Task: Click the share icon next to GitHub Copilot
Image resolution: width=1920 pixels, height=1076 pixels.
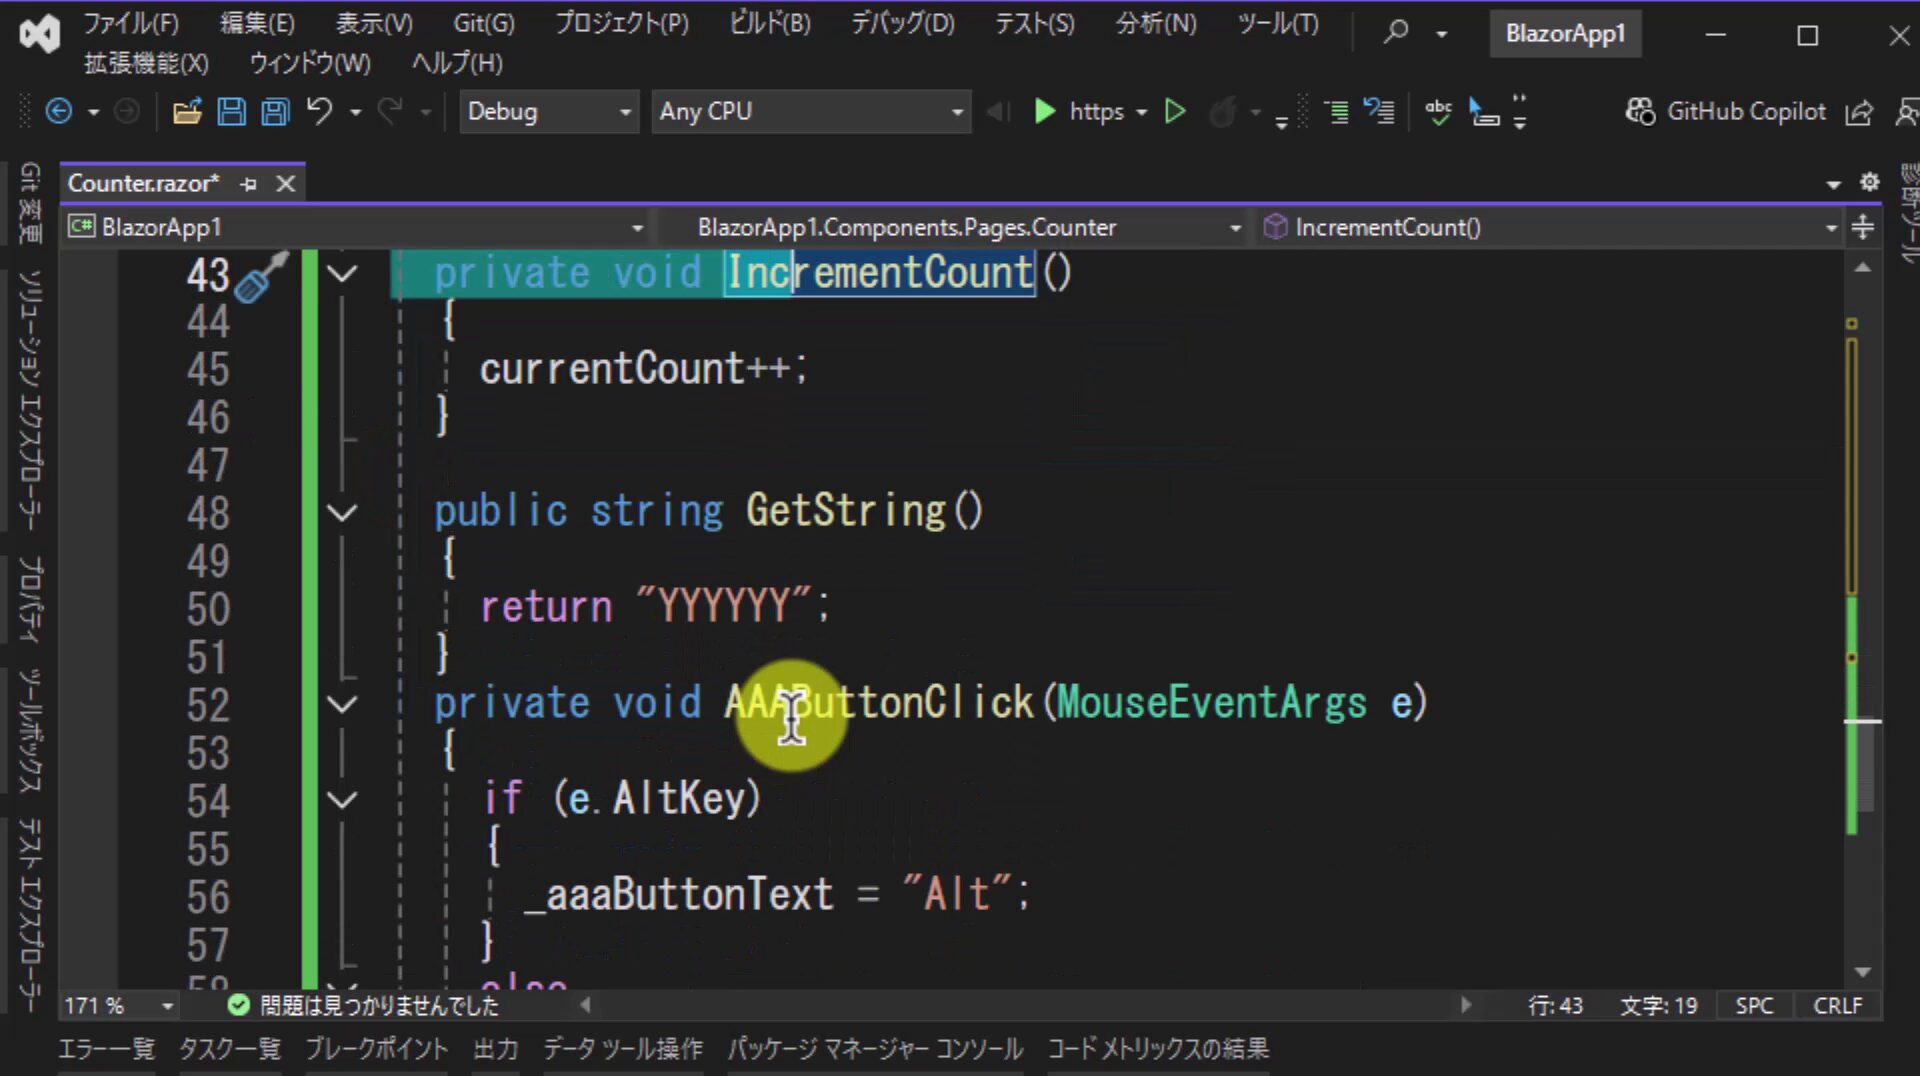Action: [1859, 112]
